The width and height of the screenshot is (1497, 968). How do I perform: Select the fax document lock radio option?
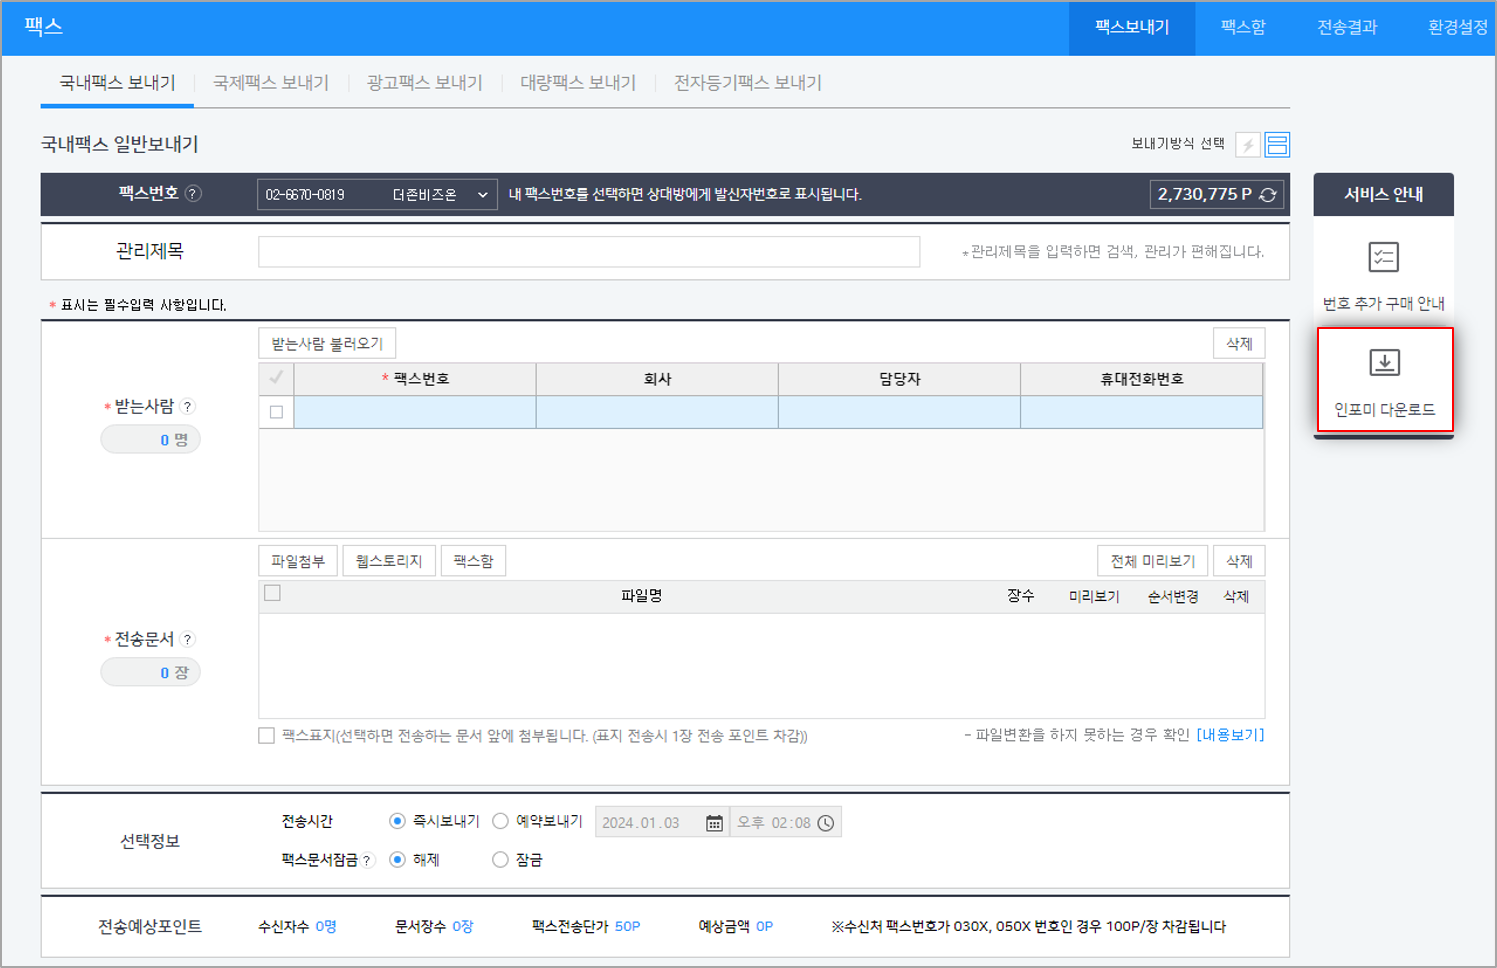coord(501,860)
